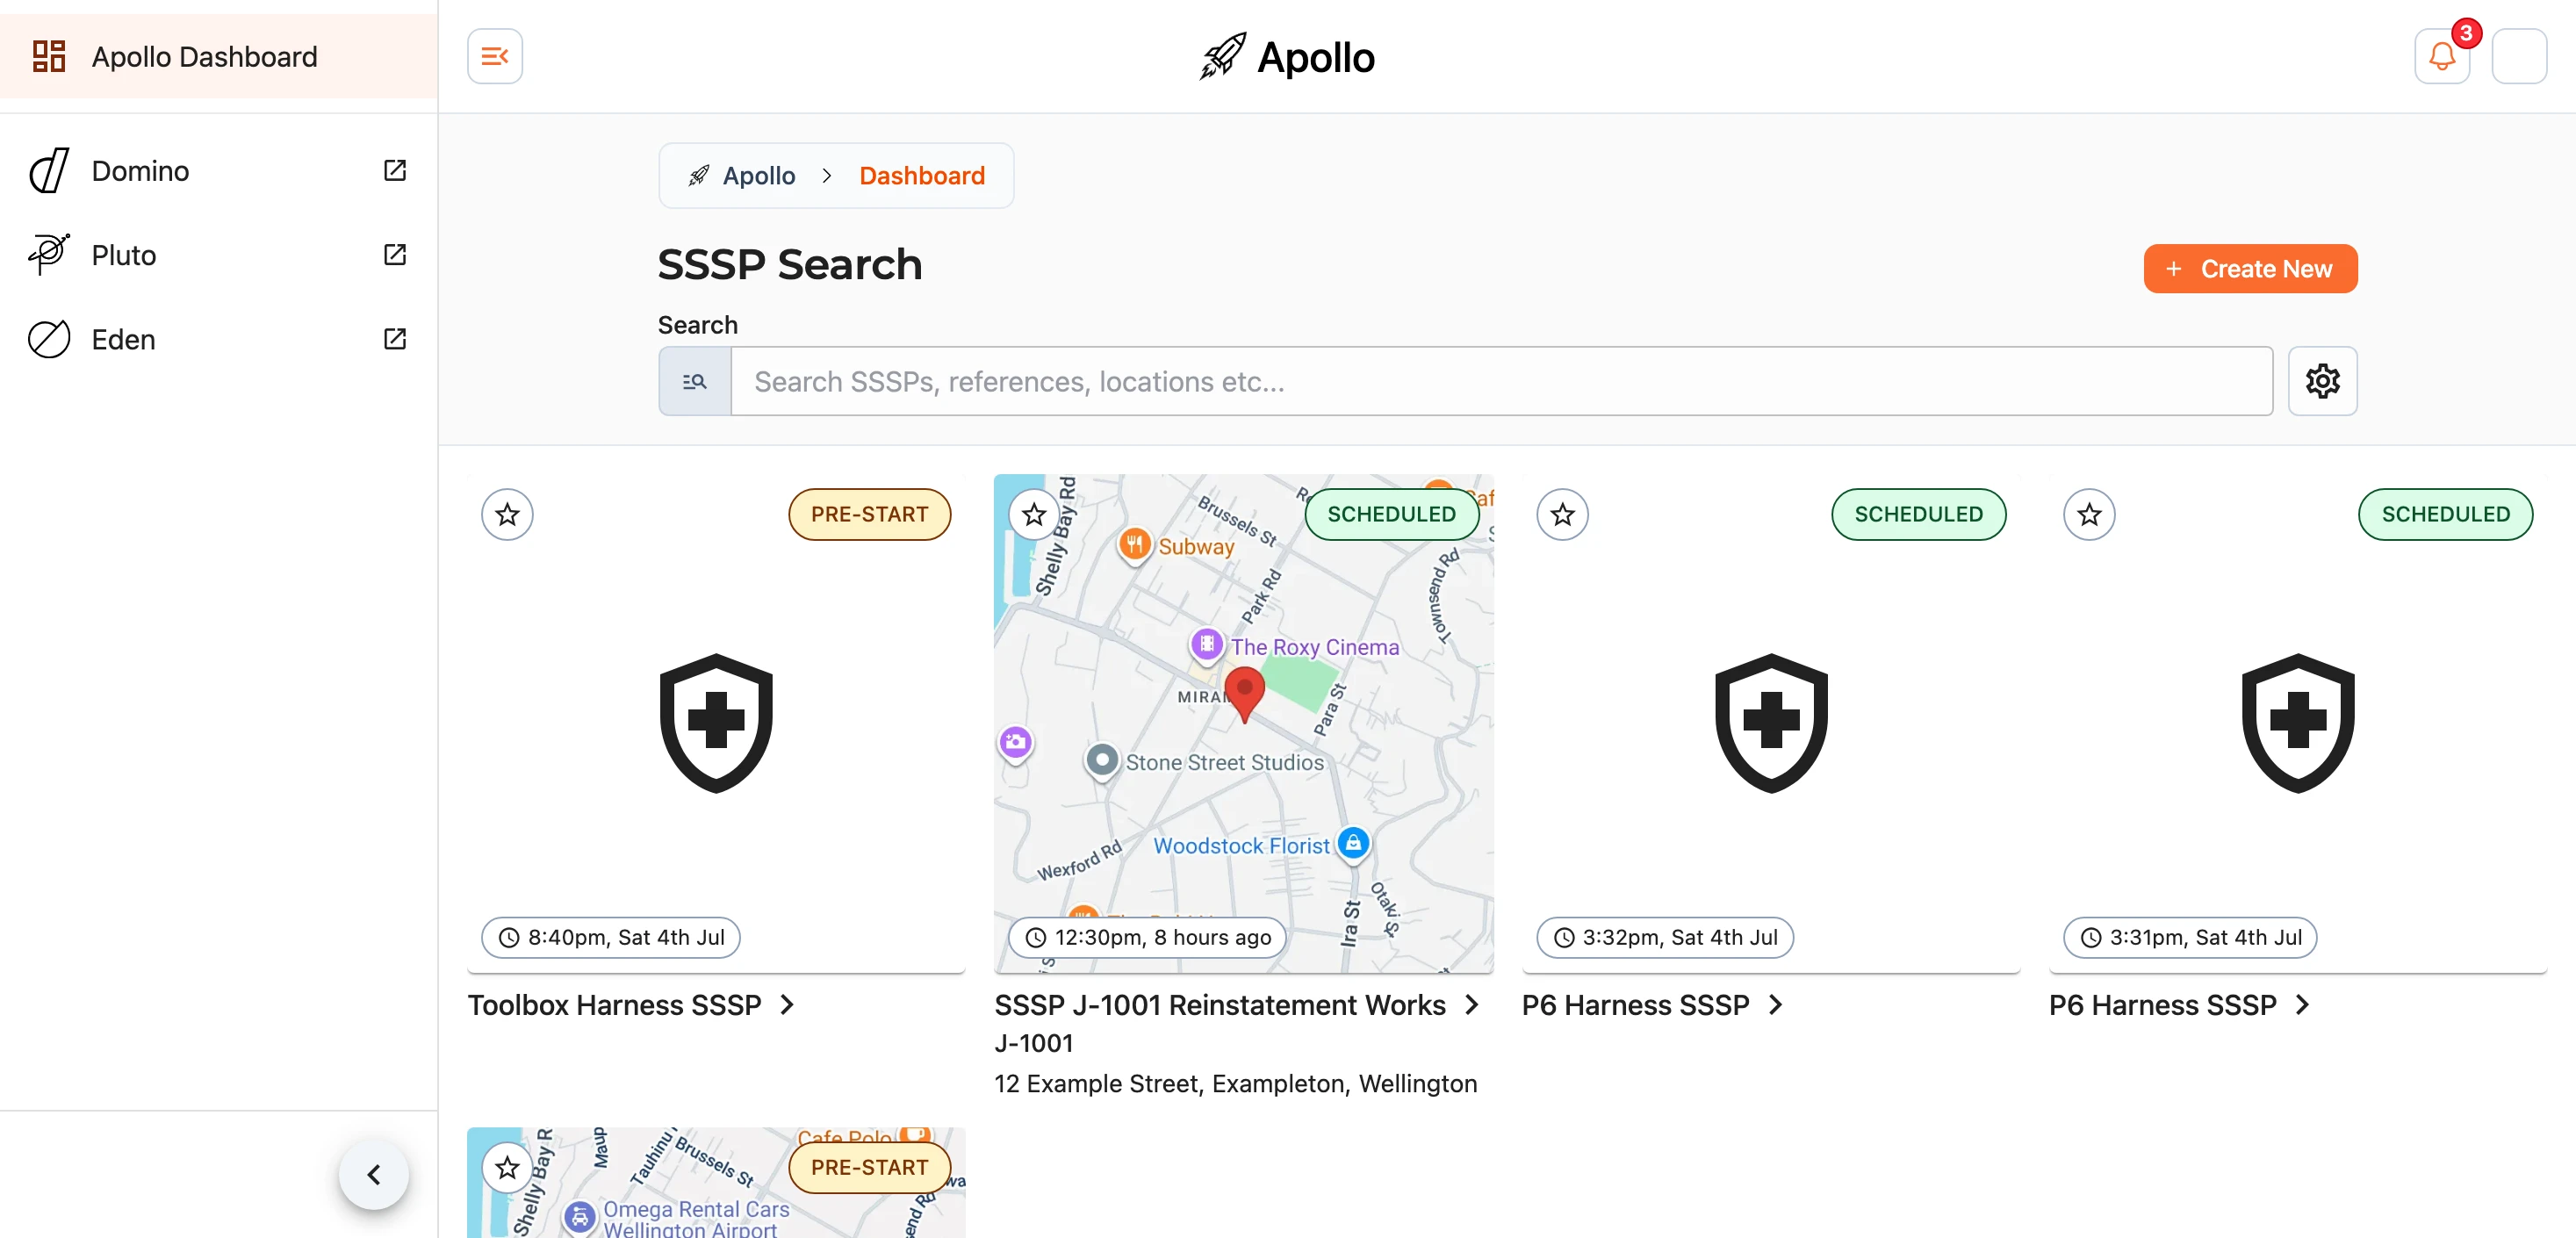Star the Toolbox Harness SSSP card
This screenshot has width=2576, height=1238.
point(507,514)
